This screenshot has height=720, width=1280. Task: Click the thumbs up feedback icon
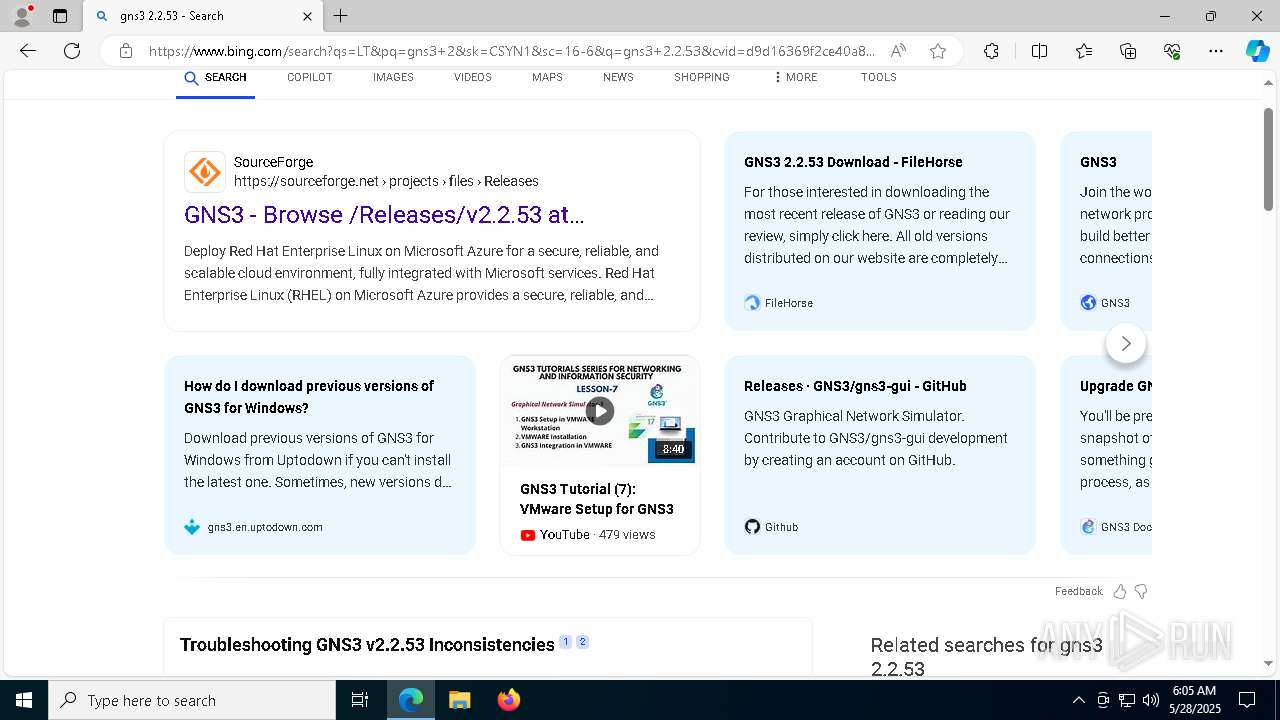tap(1120, 591)
